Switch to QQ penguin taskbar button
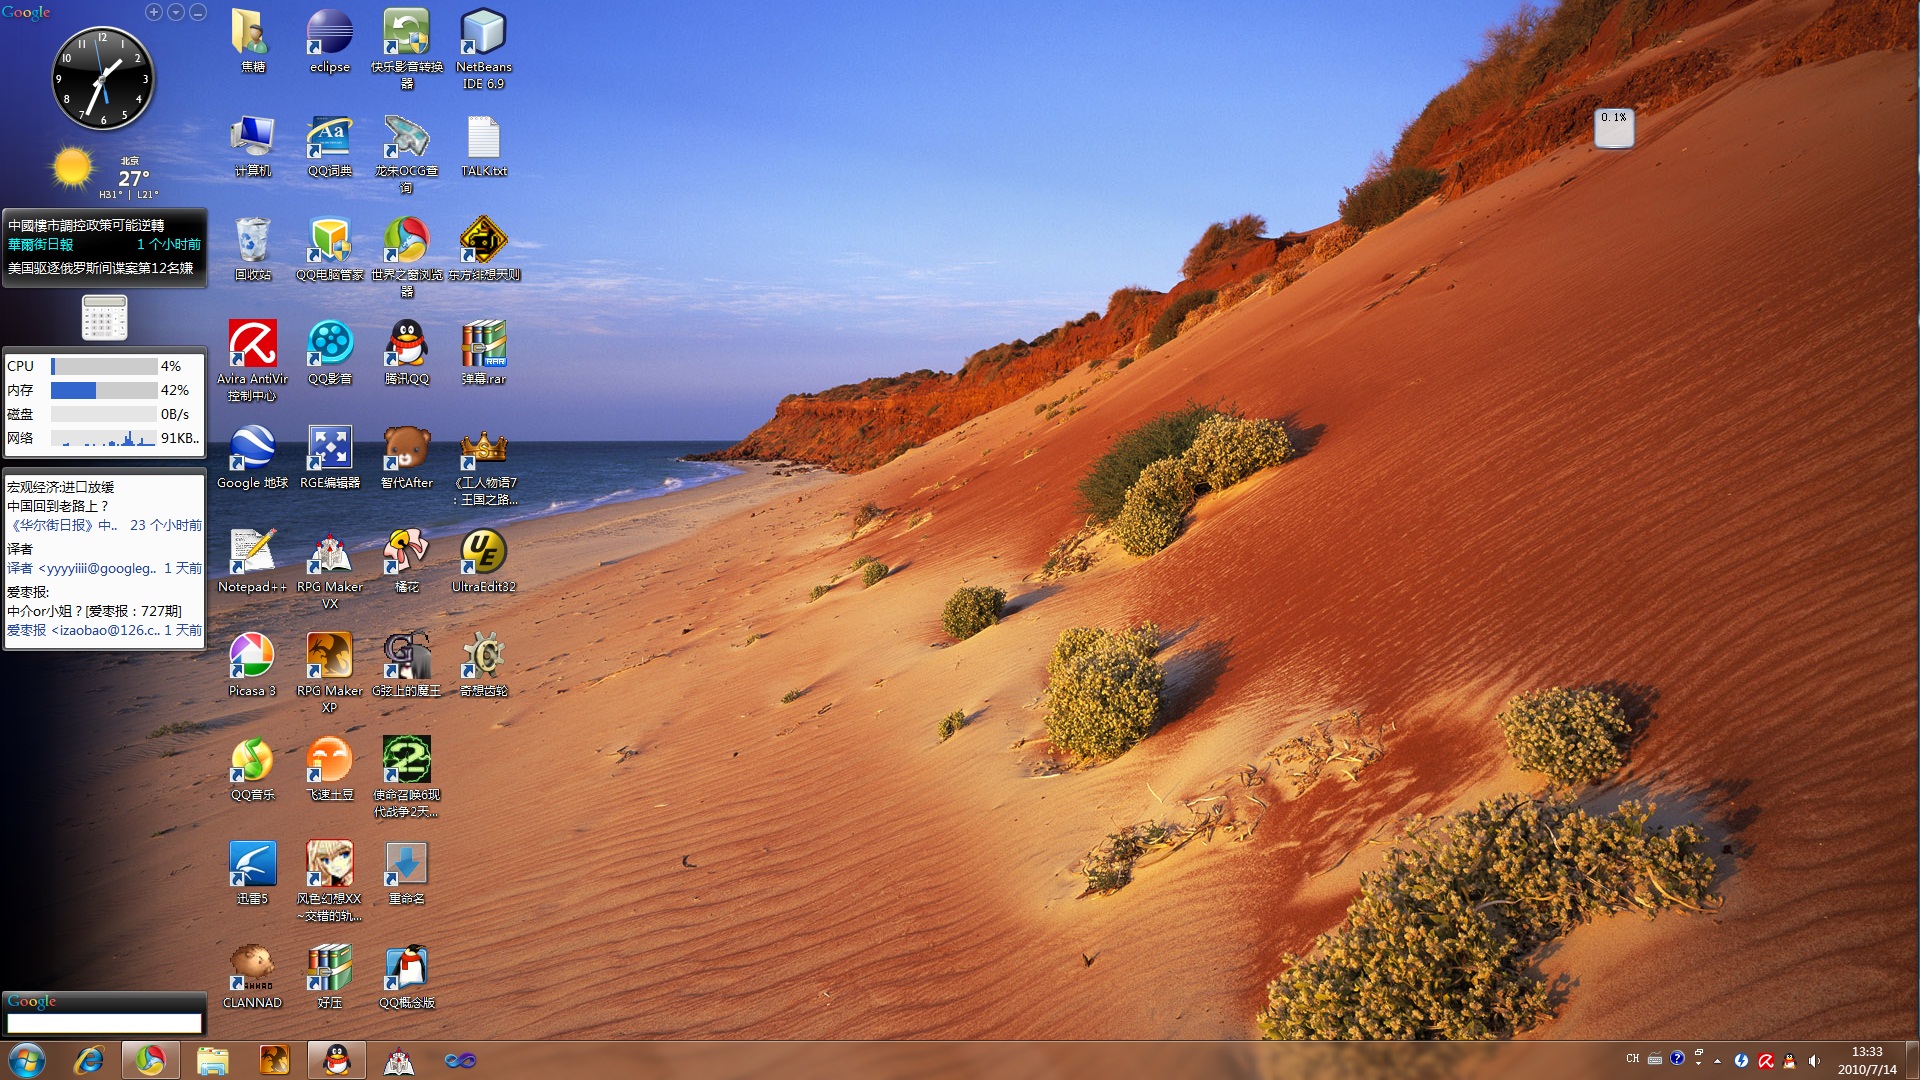Image resolution: width=1920 pixels, height=1080 pixels. 337,1060
